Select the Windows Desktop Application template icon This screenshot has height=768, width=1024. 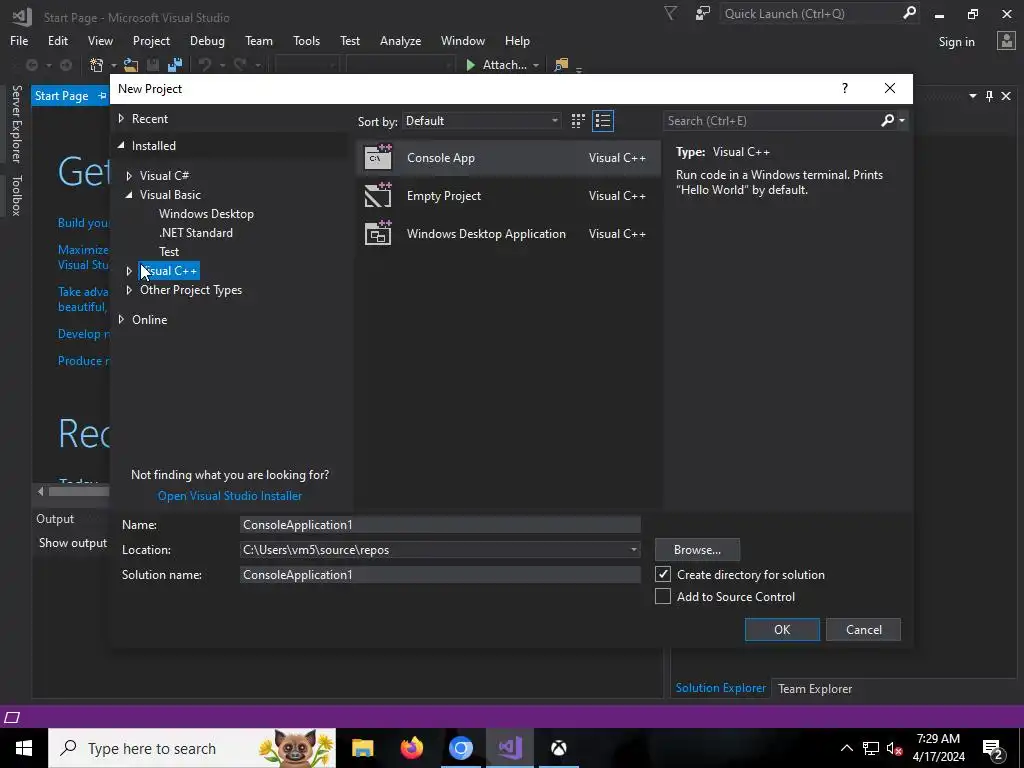[378, 233]
